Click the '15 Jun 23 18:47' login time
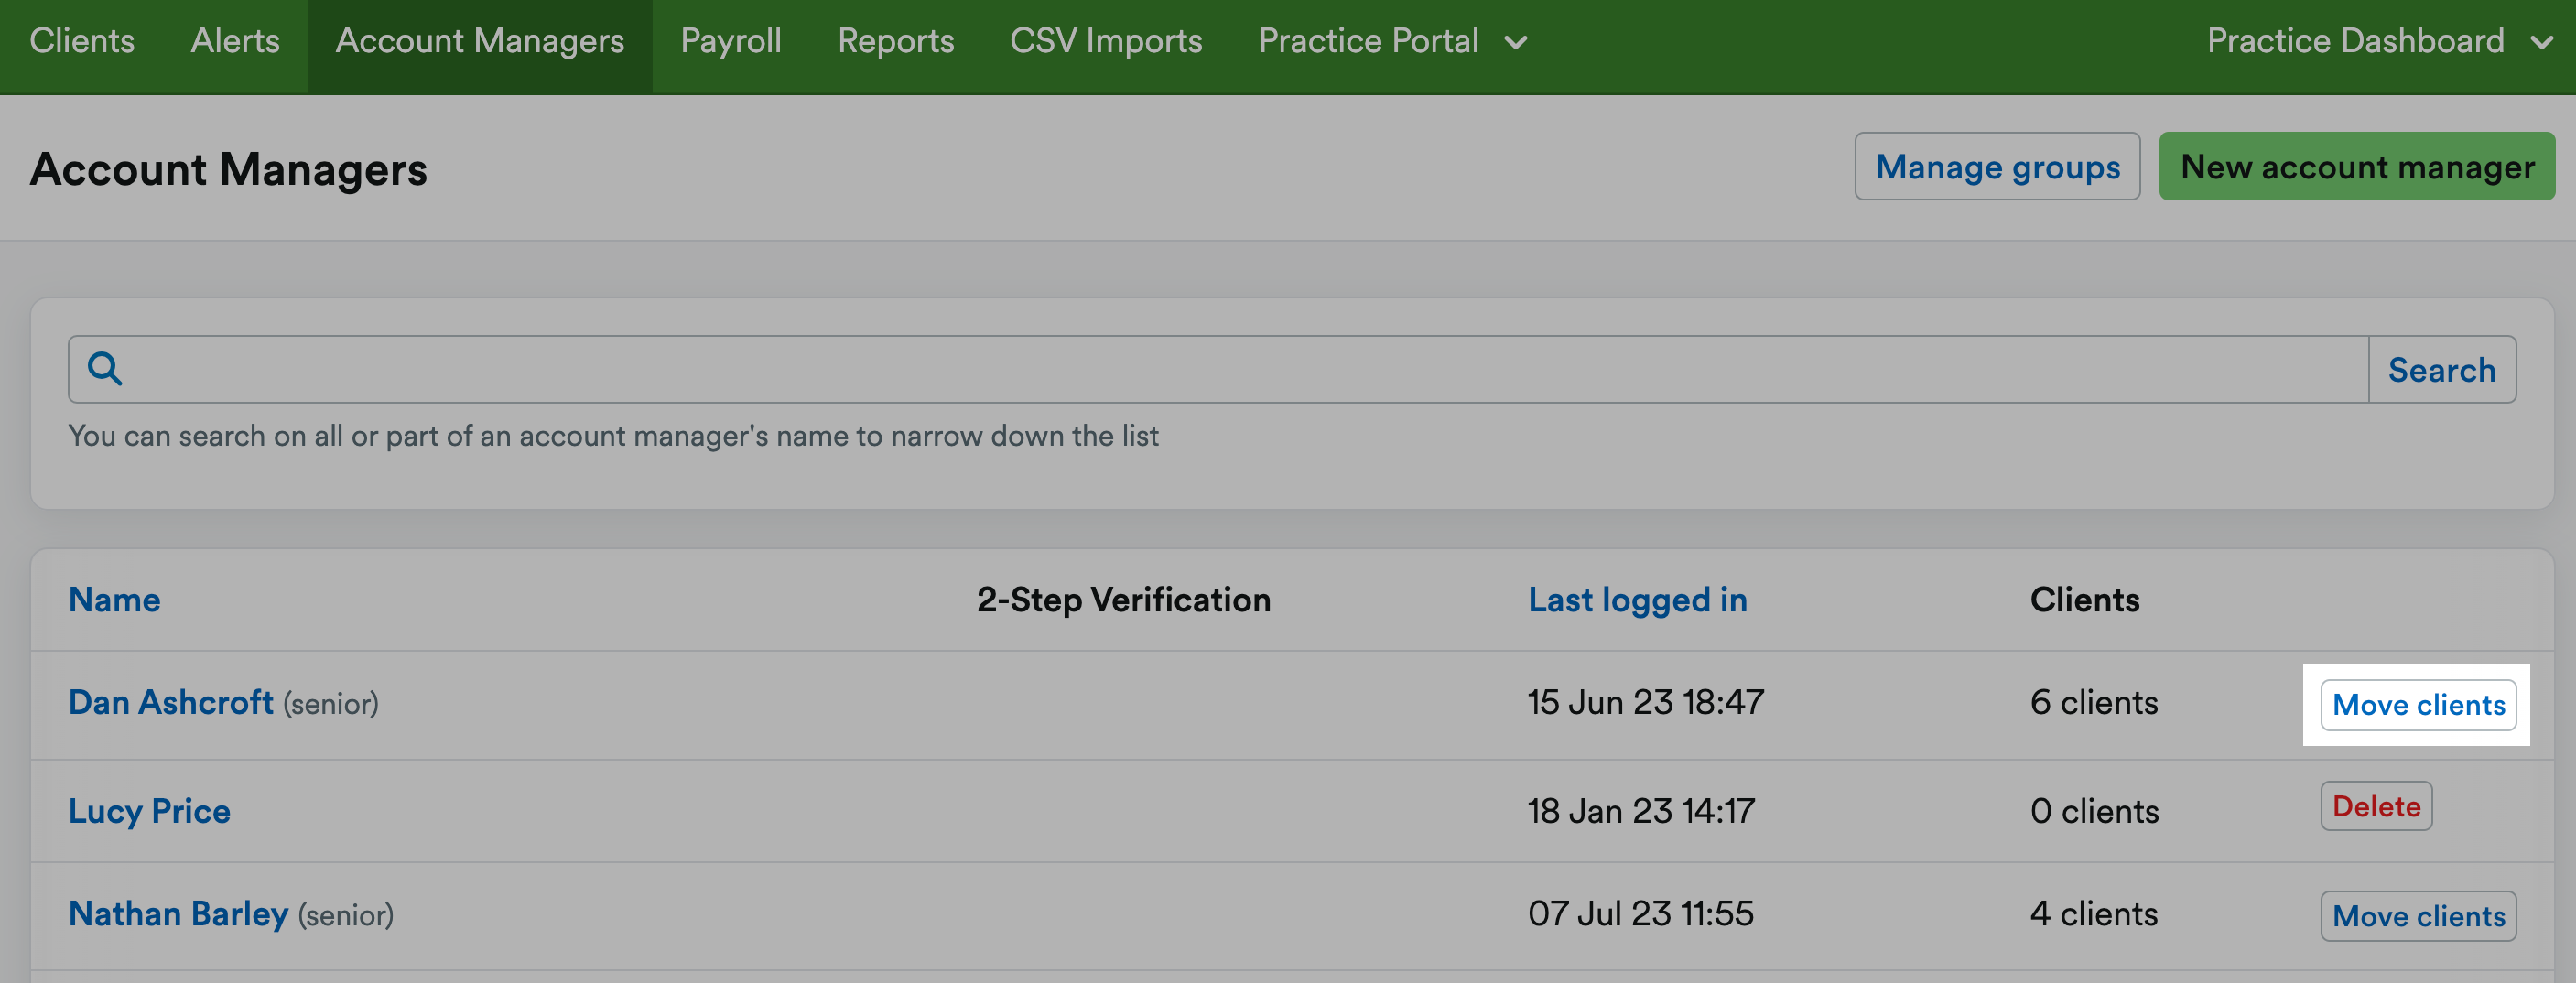 [1645, 702]
